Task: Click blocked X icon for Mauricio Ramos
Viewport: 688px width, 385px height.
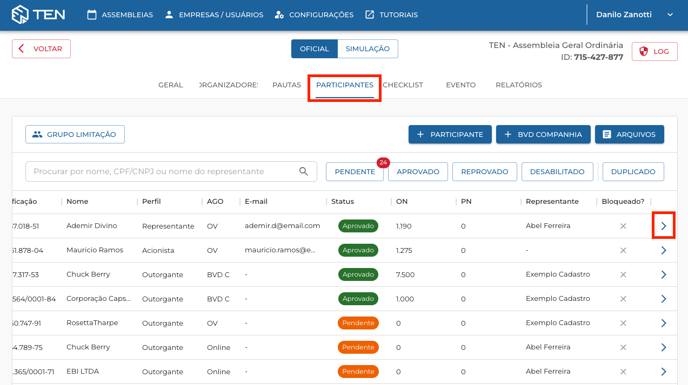Action: coord(623,250)
